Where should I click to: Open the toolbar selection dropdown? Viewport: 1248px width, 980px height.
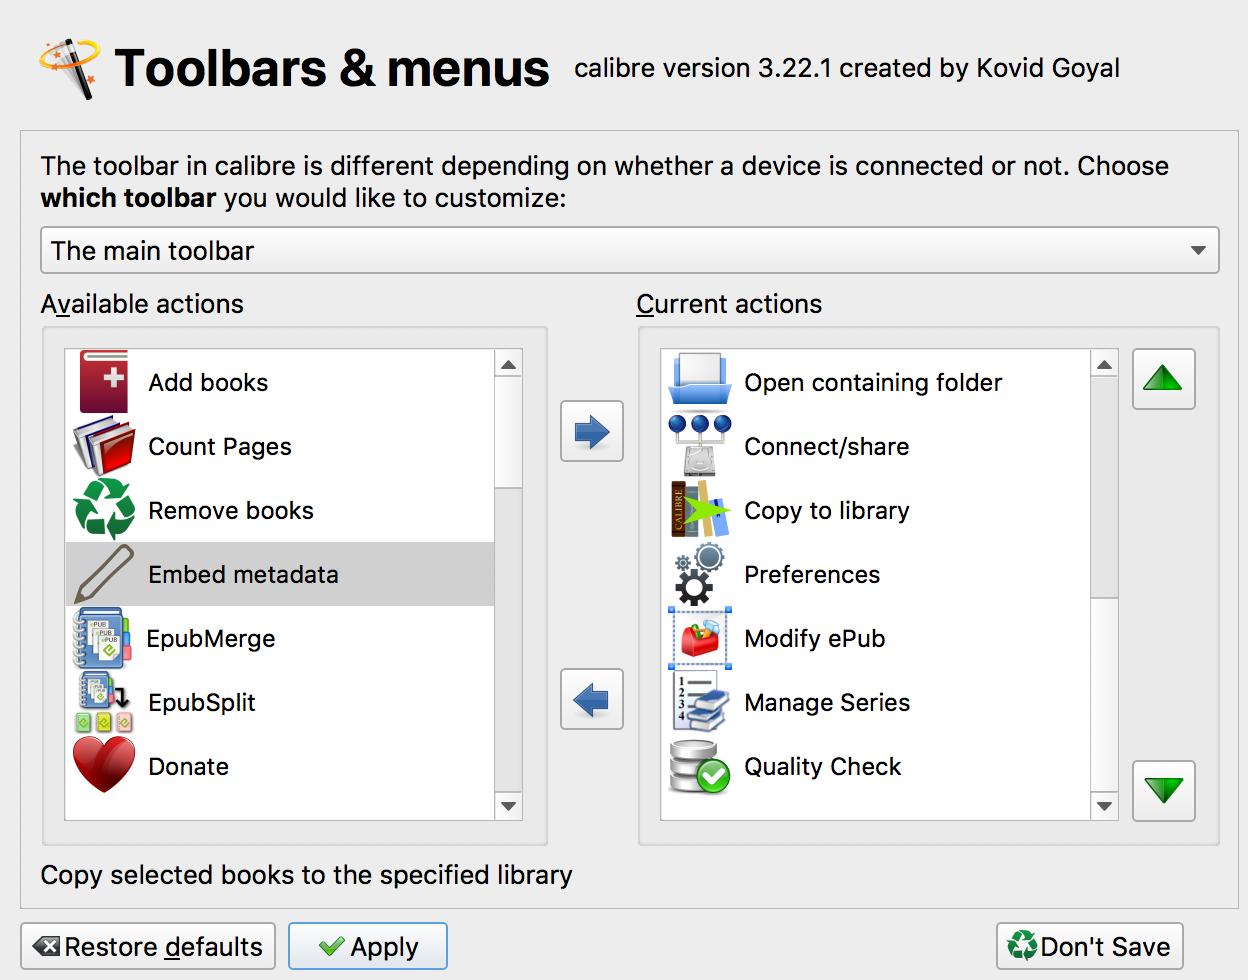point(629,250)
